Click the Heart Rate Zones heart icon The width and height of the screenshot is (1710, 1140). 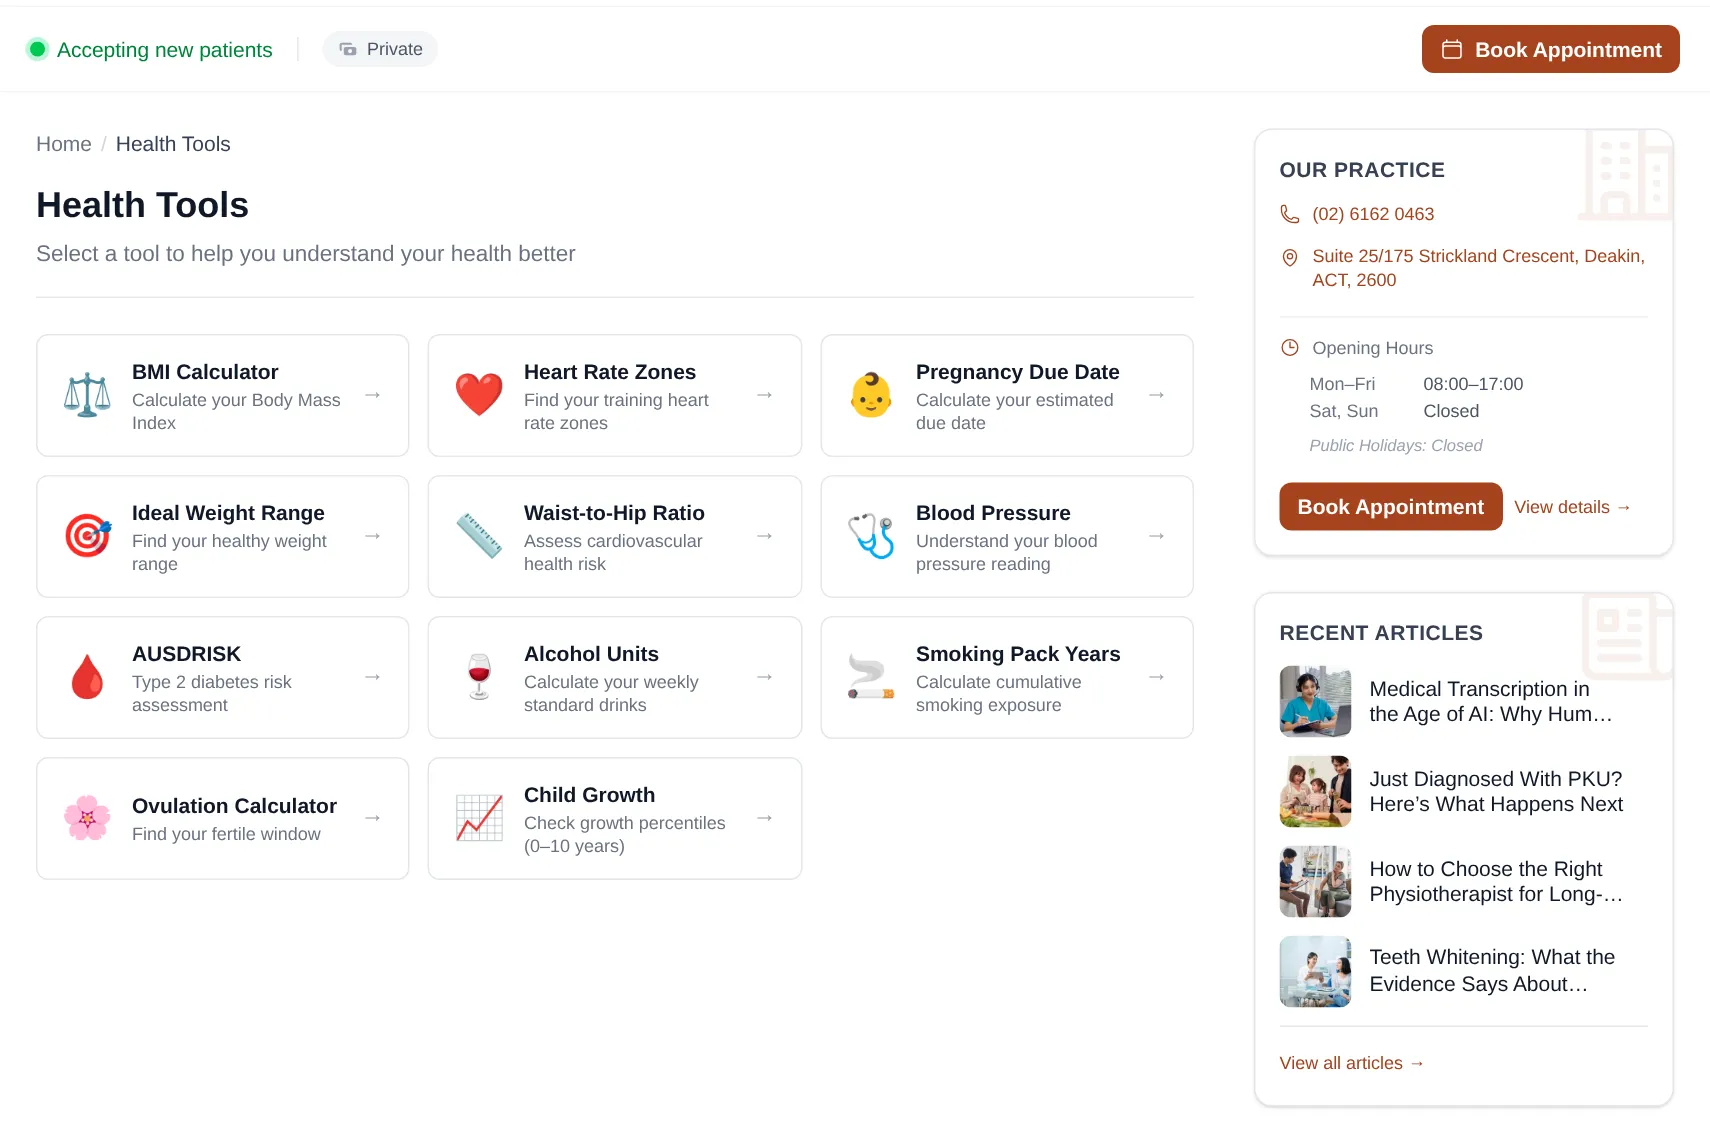pyautogui.click(x=479, y=395)
